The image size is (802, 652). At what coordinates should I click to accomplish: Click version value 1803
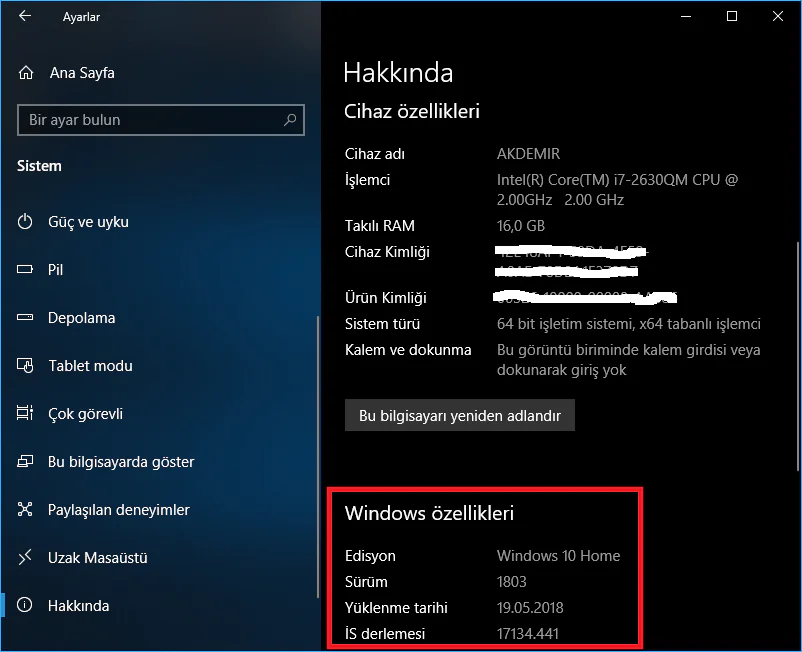point(511,581)
